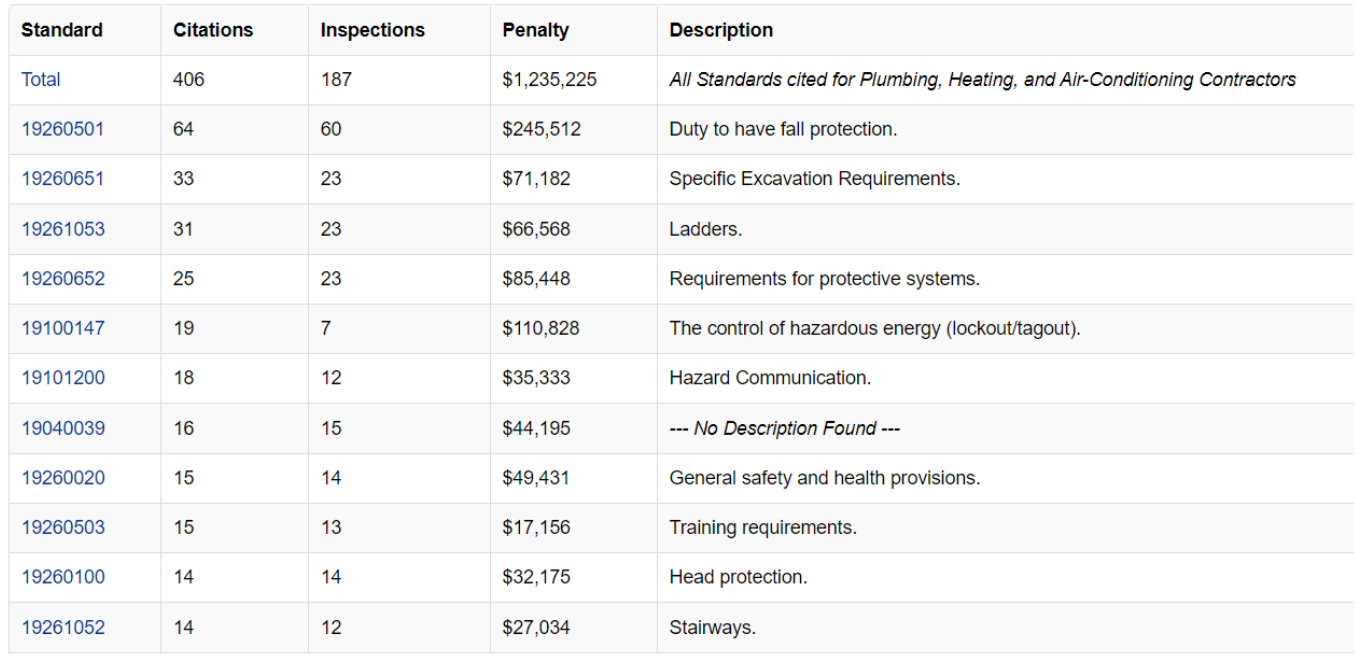Screen dimensions: 1357x657
Task: Open the 19261052 Stairways link
Action: (x=63, y=628)
